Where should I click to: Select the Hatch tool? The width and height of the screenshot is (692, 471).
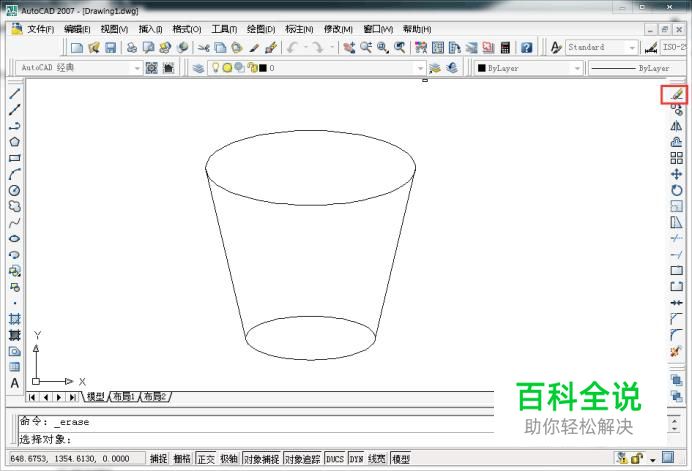click(x=15, y=319)
